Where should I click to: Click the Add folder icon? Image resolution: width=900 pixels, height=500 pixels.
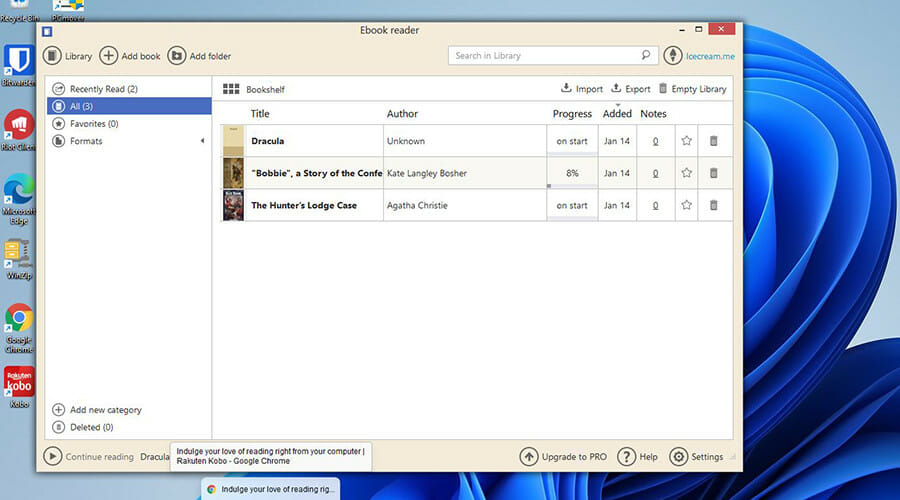(x=177, y=56)
